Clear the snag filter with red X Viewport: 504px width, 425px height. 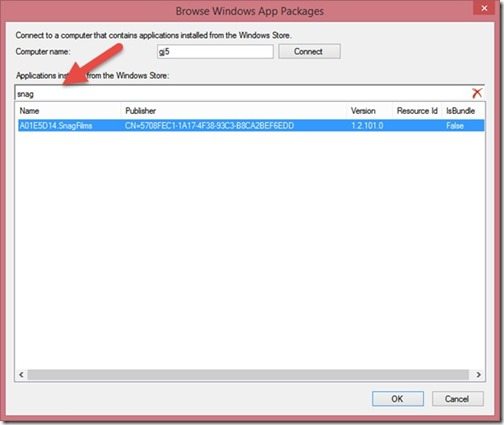(x=477, y=93)
